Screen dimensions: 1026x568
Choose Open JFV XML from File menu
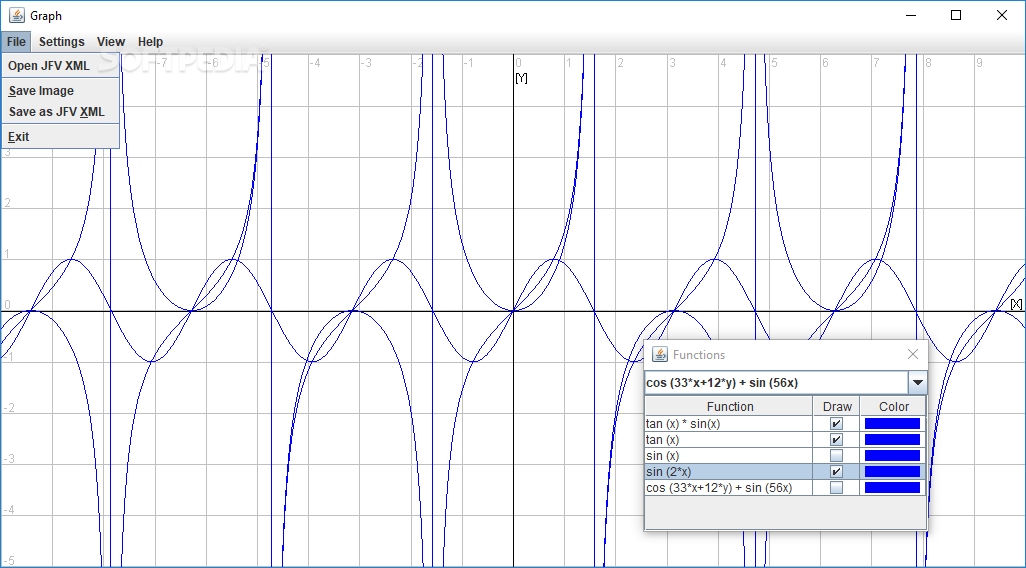pyautogui.click(x=60, y=66)
